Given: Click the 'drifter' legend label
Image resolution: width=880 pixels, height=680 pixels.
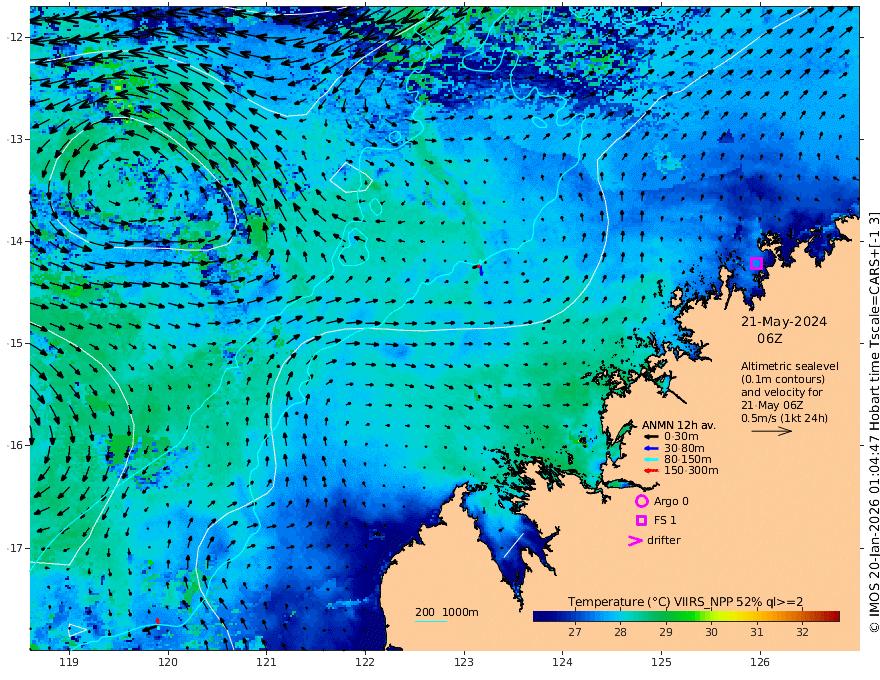Looking at the screenshot, I should [663, 540].
